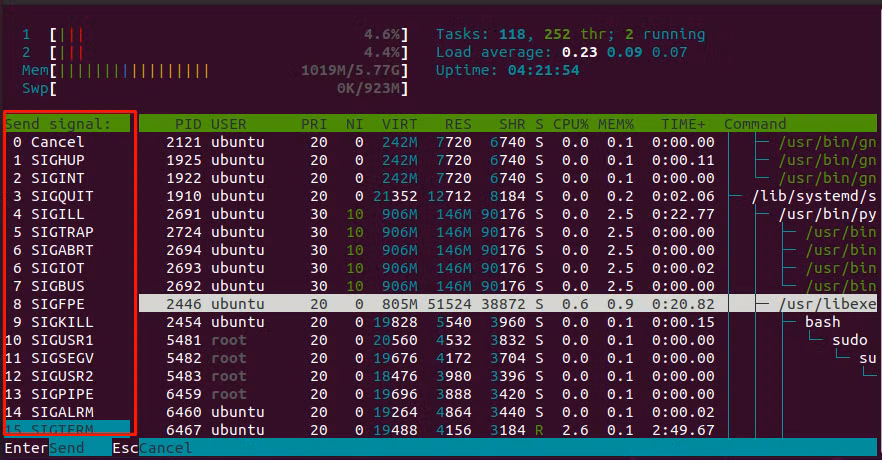Viewport: 882px width, 460px height.
Task: Pick SIGALRM from the signal list
Action: tap(68, 412)
